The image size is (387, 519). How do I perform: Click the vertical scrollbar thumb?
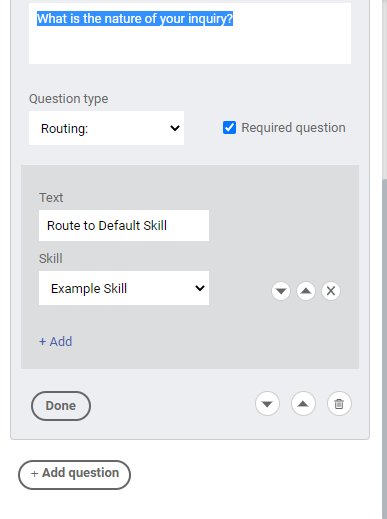tap(385, 347)
